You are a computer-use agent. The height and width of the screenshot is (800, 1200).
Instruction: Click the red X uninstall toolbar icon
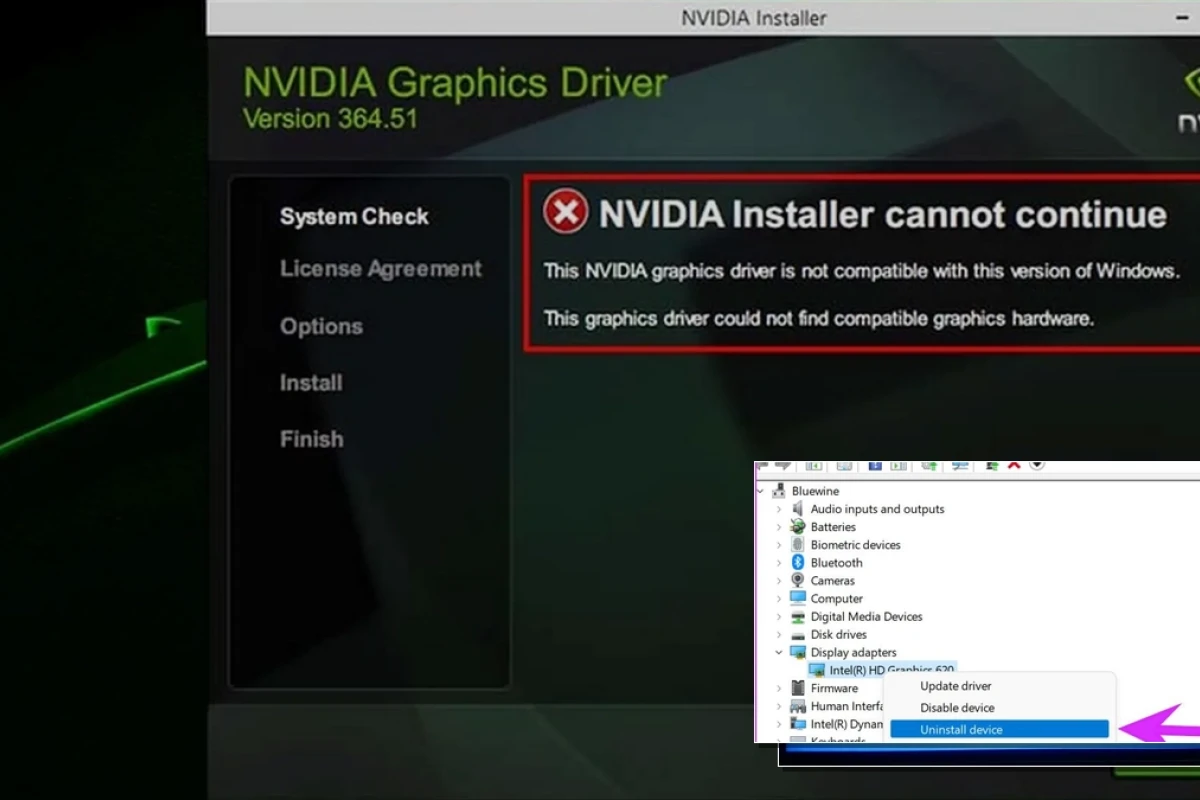(x=1014, y=465)
